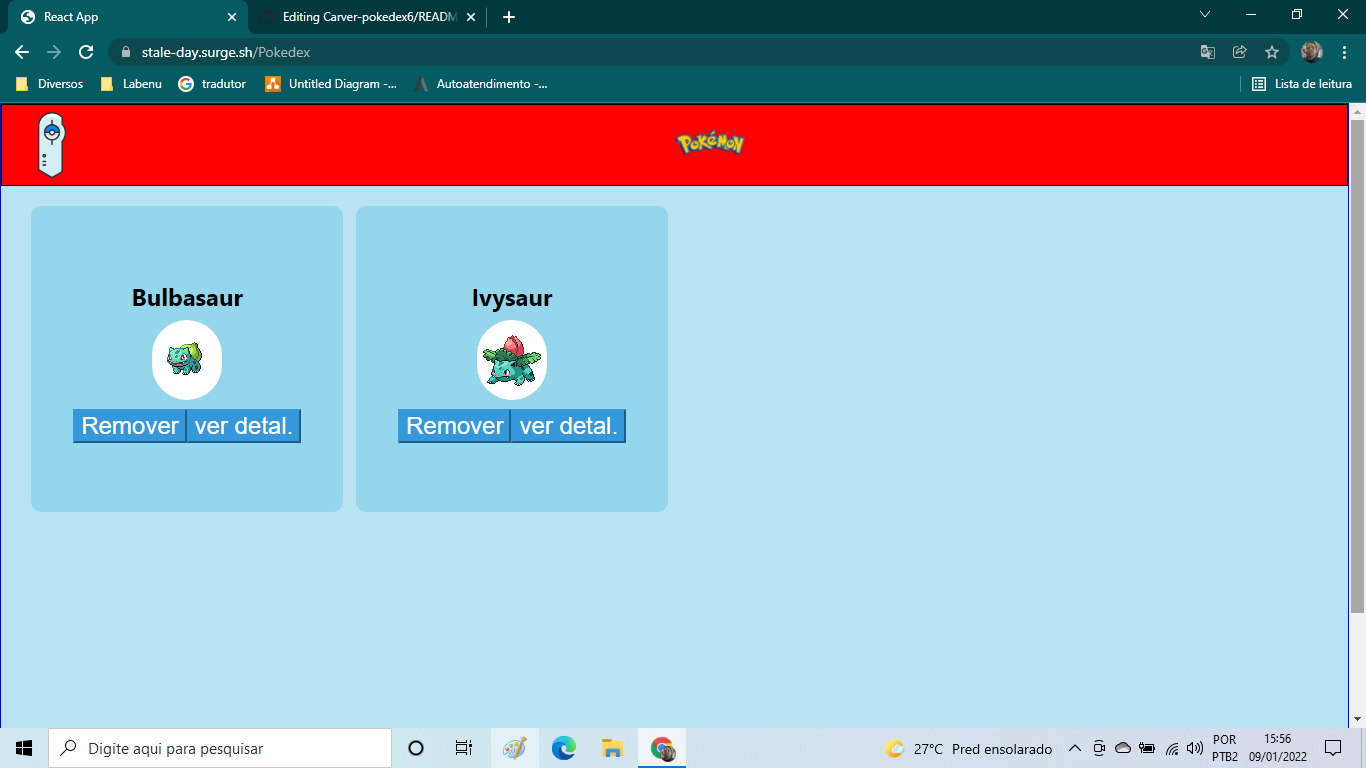The width and height of the screenshot is (1366, 768).
Task: Launch Microsoft Edge from the taskbar
Action: coord(564,748)
